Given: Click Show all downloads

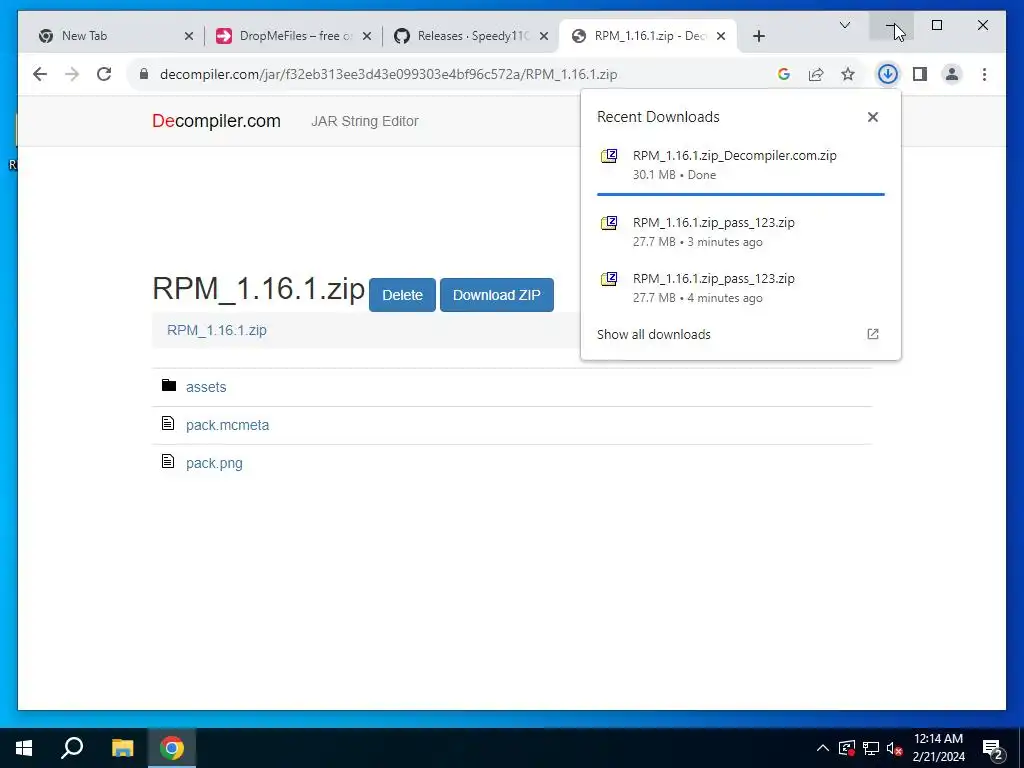Looking at the screenshot, I should point(654,334).
